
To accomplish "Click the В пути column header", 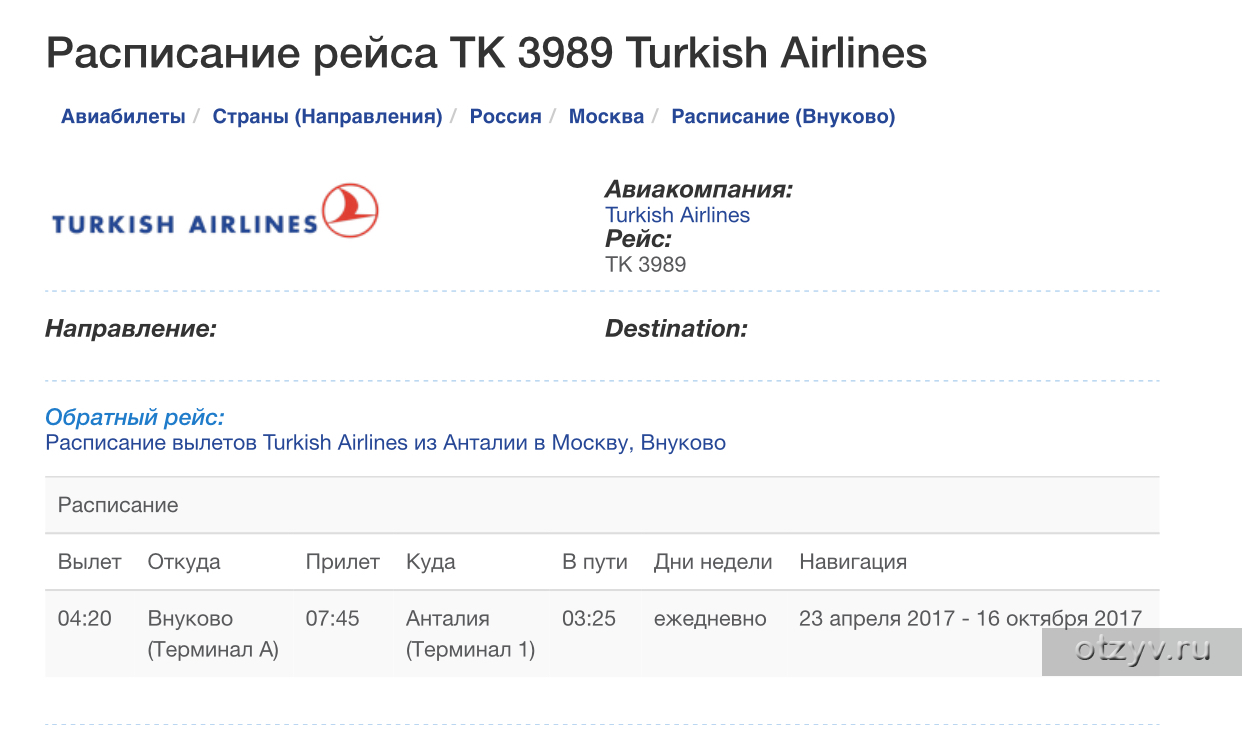I will (x=595, y=562).
